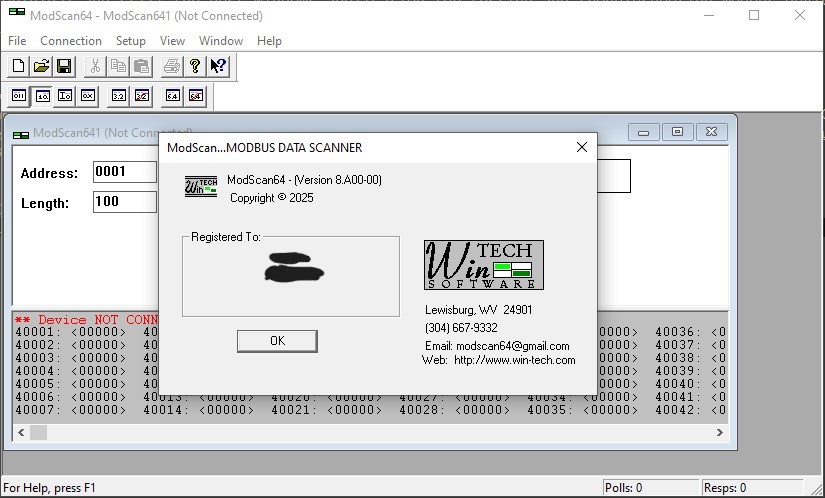The image size is (825, 498).
Task: Close the ModScan641 child window
Action: [711, 132]
